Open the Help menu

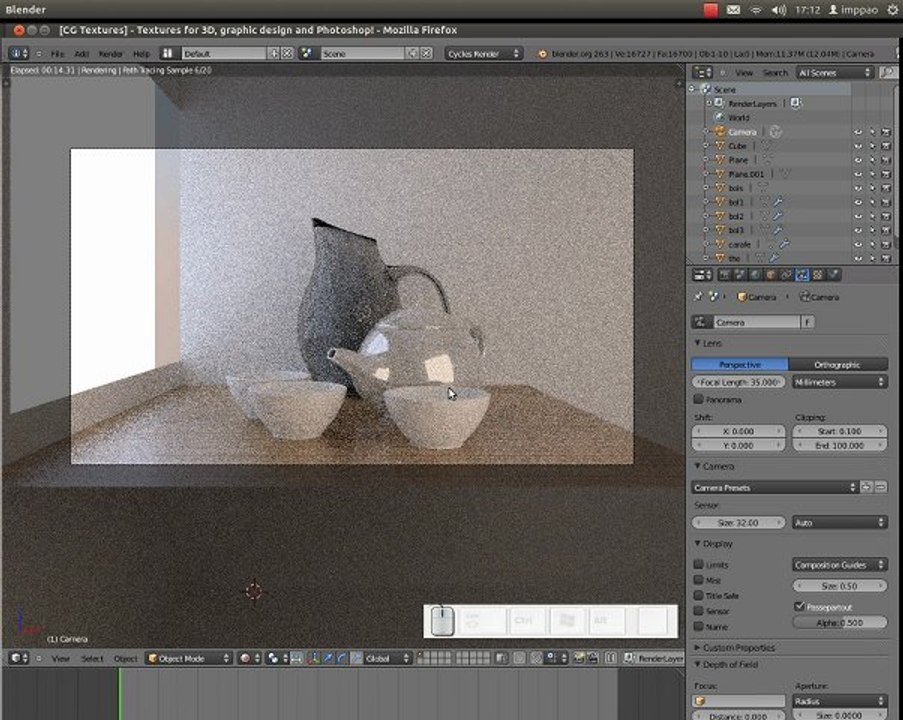(142, 54)
